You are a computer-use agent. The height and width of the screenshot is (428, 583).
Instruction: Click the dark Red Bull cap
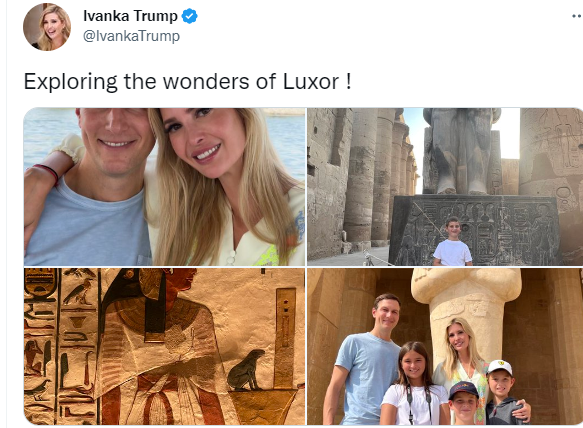(463, 389)
